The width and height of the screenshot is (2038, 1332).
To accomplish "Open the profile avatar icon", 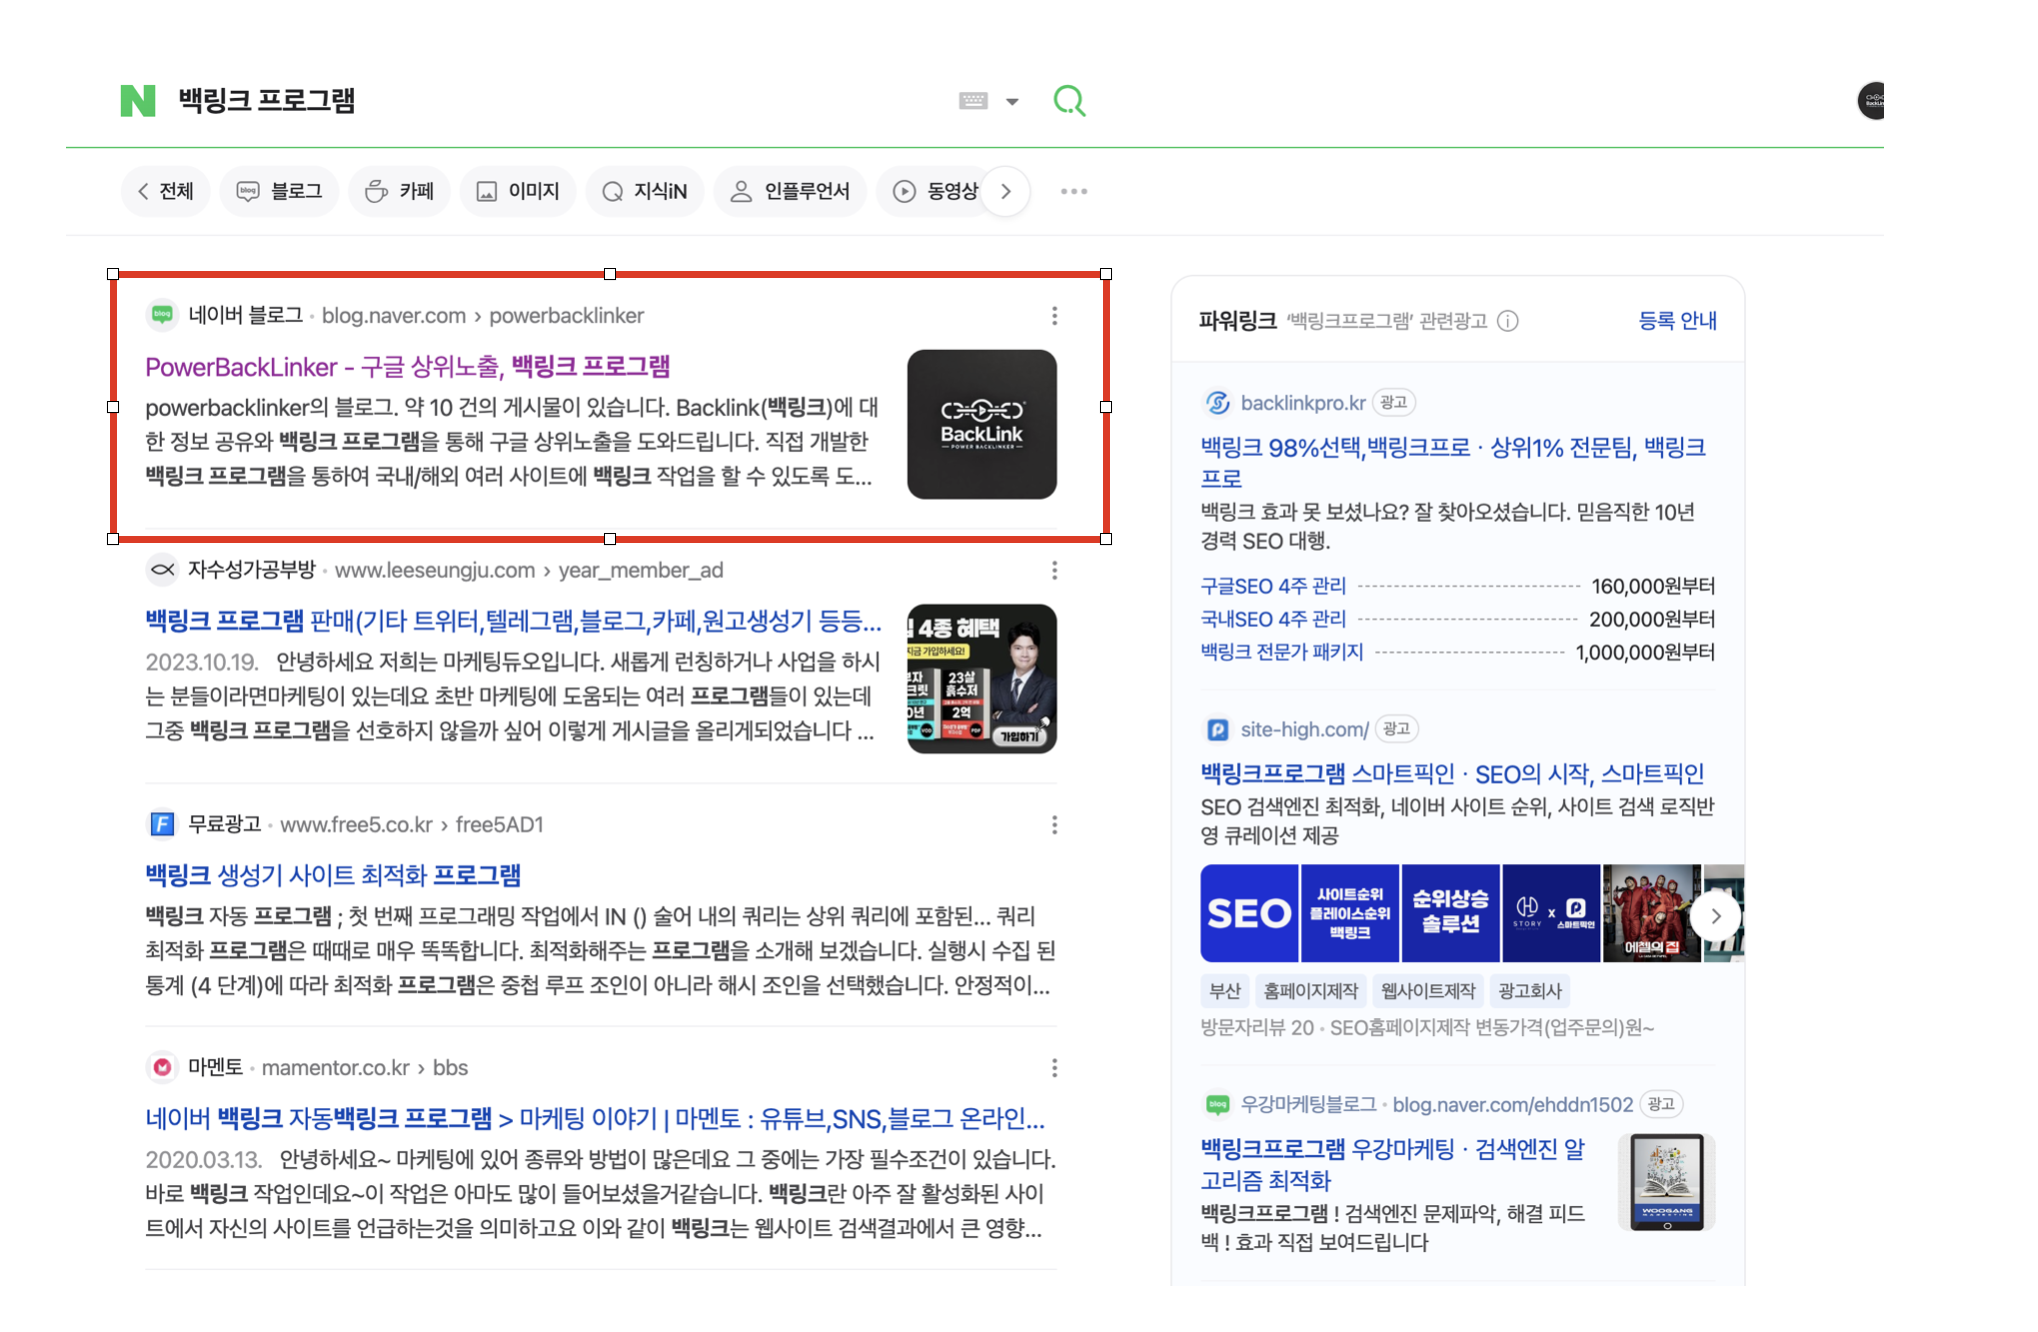I will coord(1871,101).
